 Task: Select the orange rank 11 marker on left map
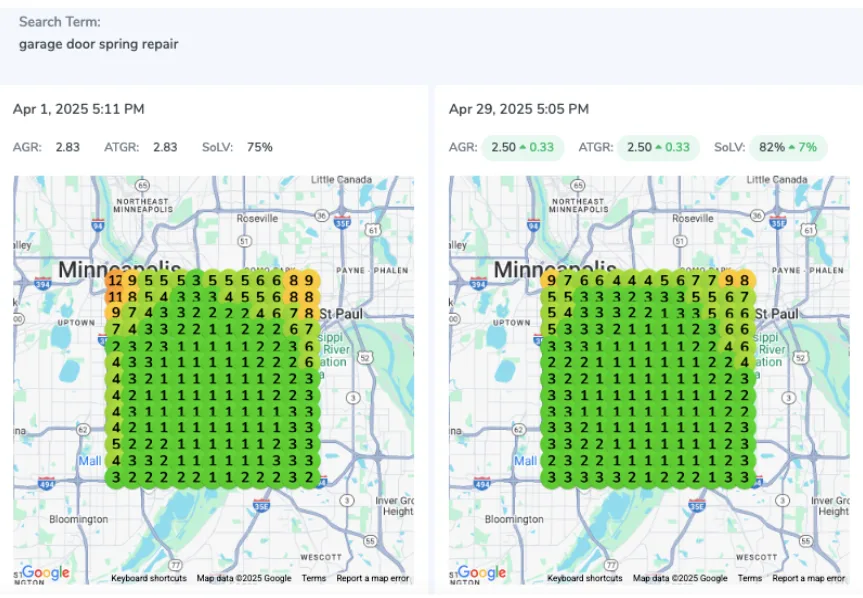pos(116,297)
